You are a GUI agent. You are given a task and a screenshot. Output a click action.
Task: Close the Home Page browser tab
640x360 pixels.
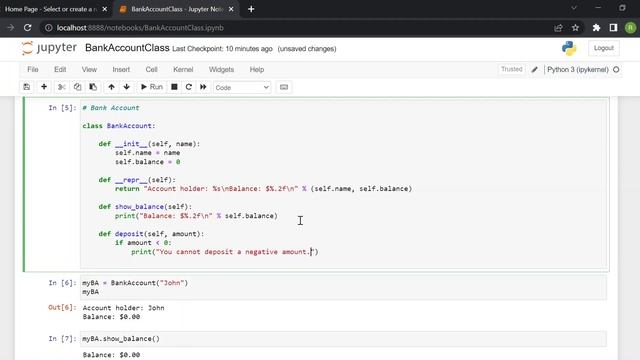[x=104, y=9]
